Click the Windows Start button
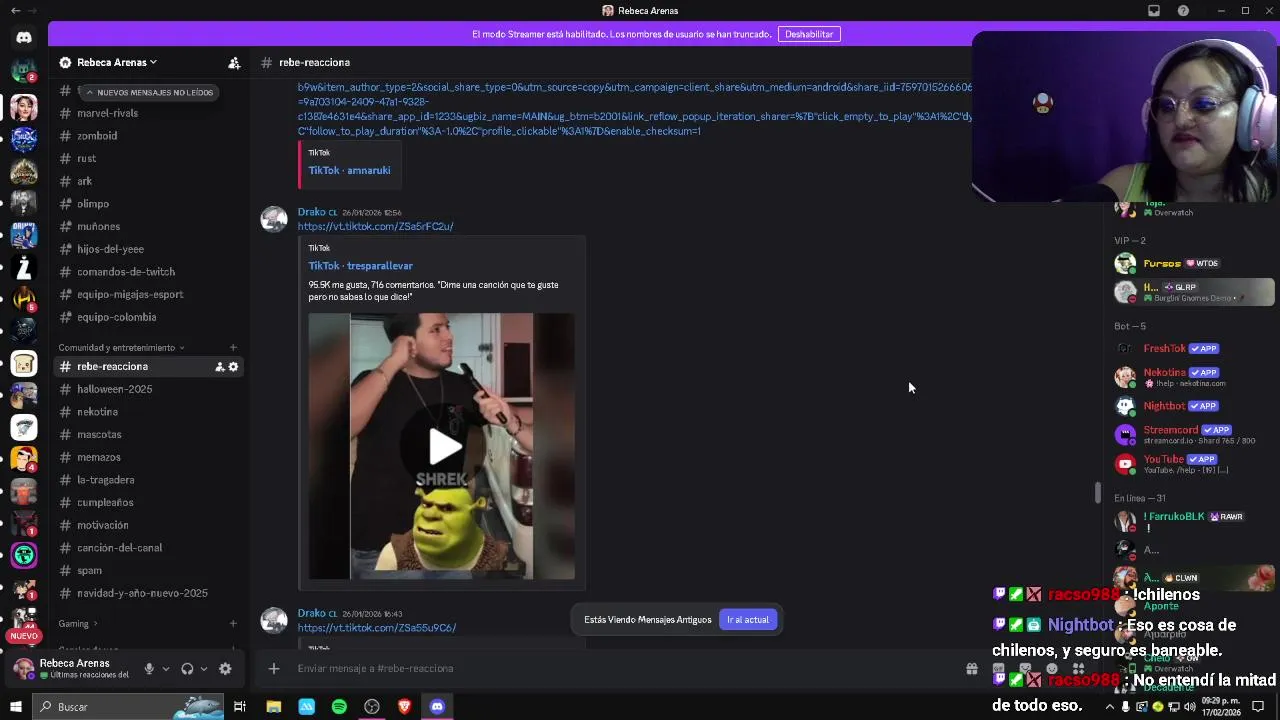 click(15, 707)
